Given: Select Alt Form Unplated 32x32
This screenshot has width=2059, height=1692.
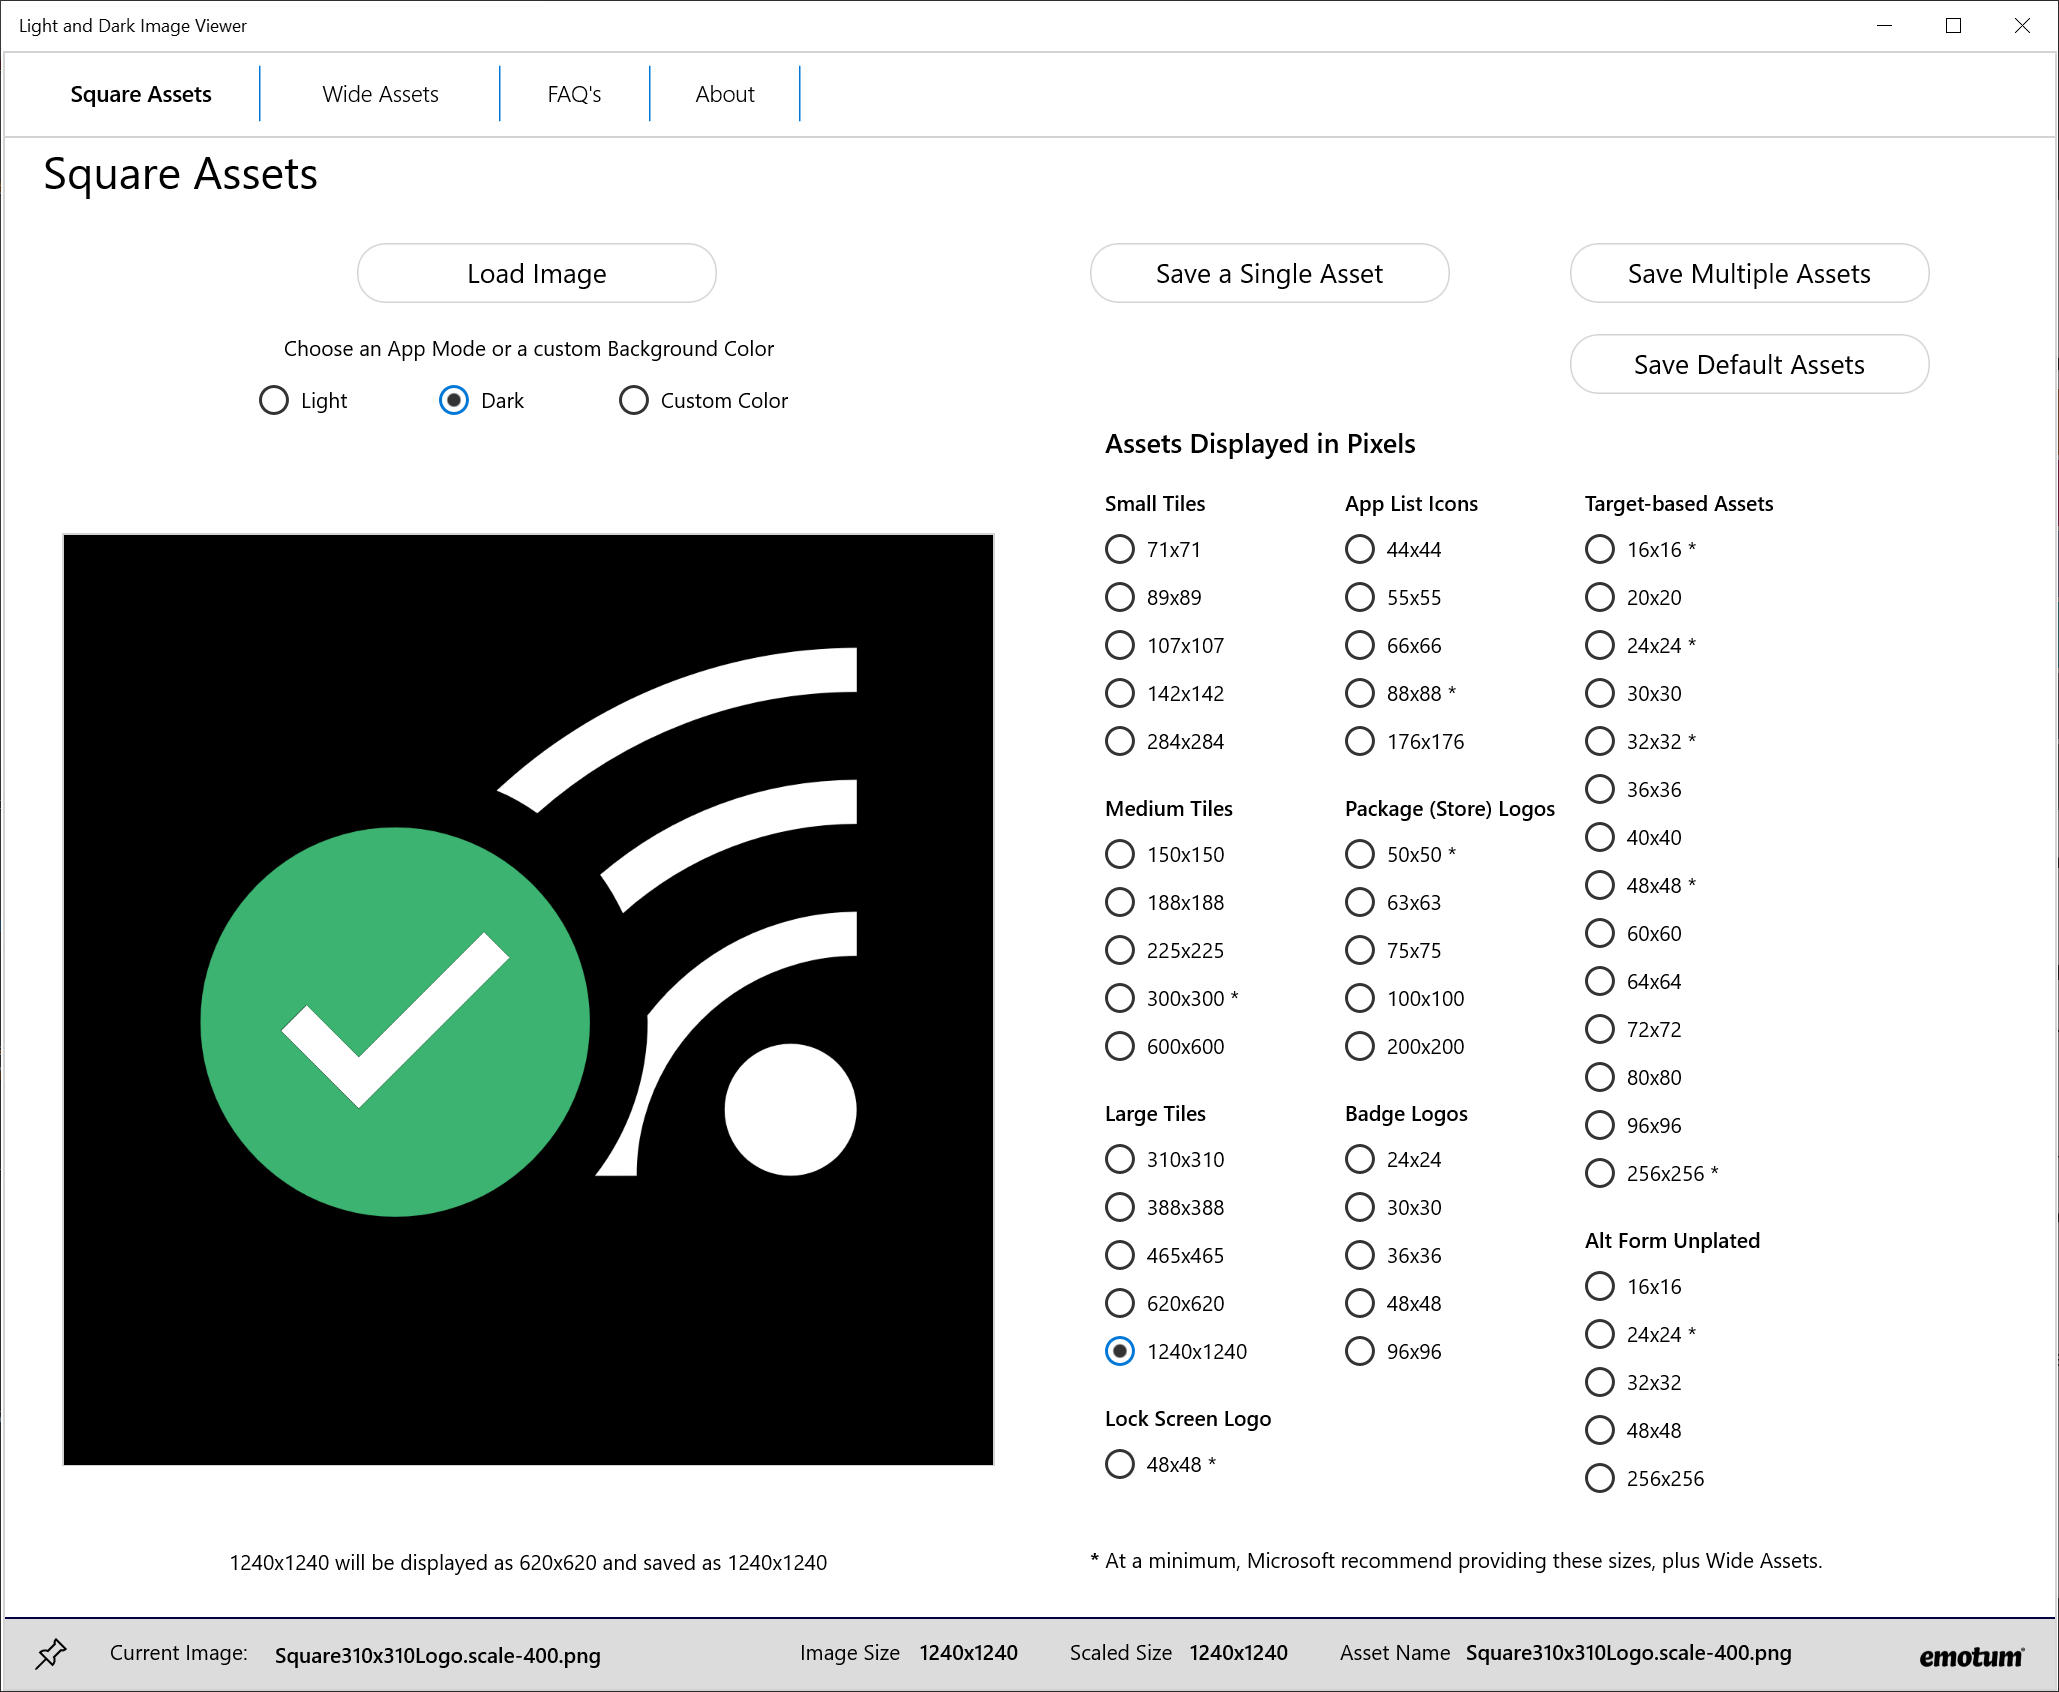Looking at the screenshot, I should pos(1633,1382).
